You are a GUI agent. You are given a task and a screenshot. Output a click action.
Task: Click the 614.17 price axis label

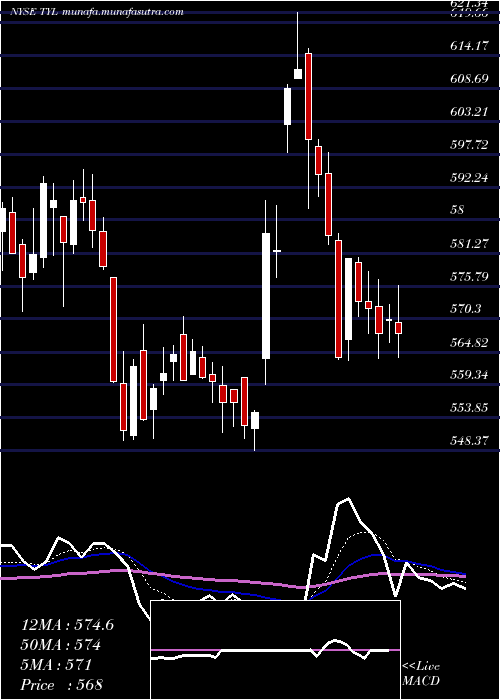[471, 46]
